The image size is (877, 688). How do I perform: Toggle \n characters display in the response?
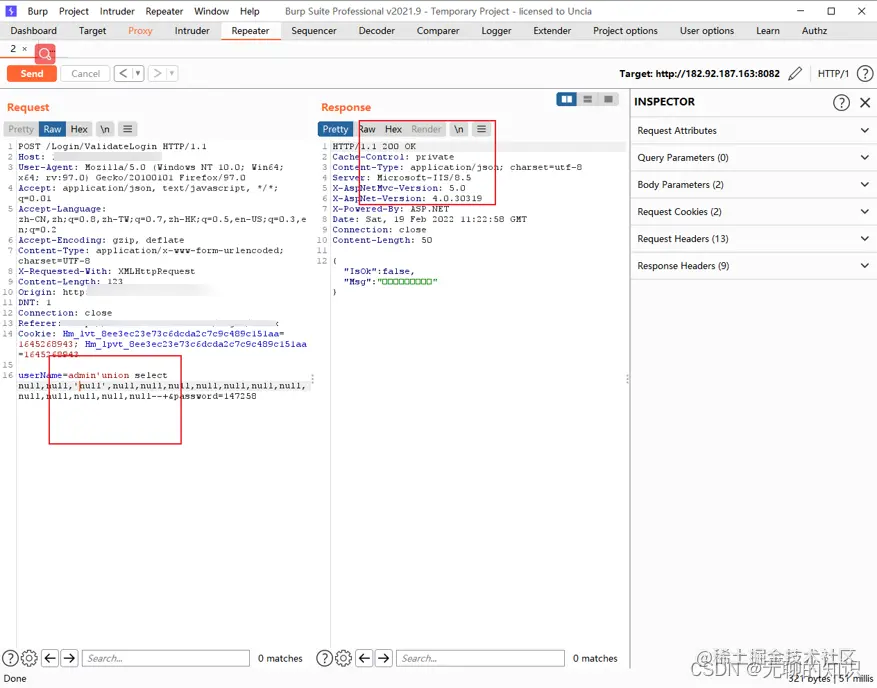click(459, 129)
